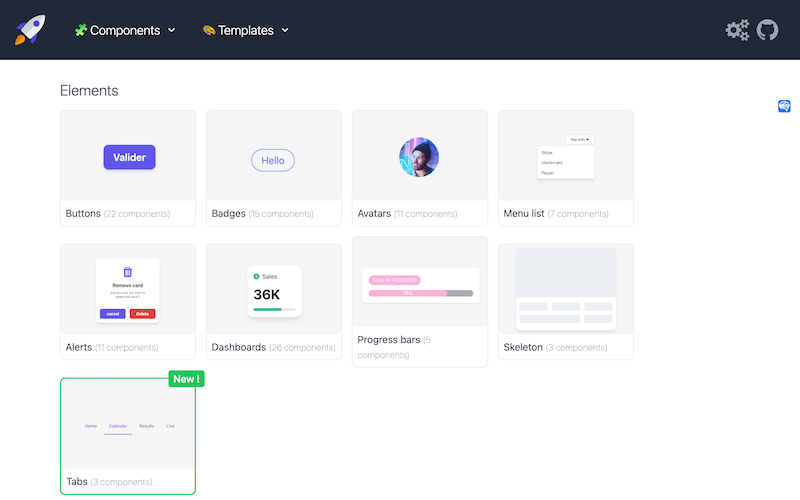Click the rocket logo icon
The height and width of the screenshot is (500, 800).
click(30, 30)
